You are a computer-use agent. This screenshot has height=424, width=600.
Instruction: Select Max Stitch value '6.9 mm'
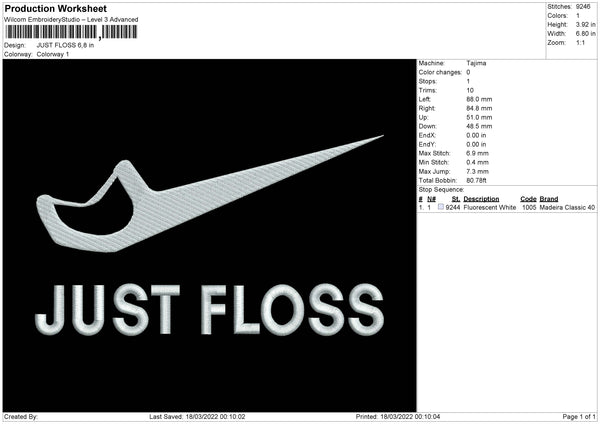click(478, 153)
